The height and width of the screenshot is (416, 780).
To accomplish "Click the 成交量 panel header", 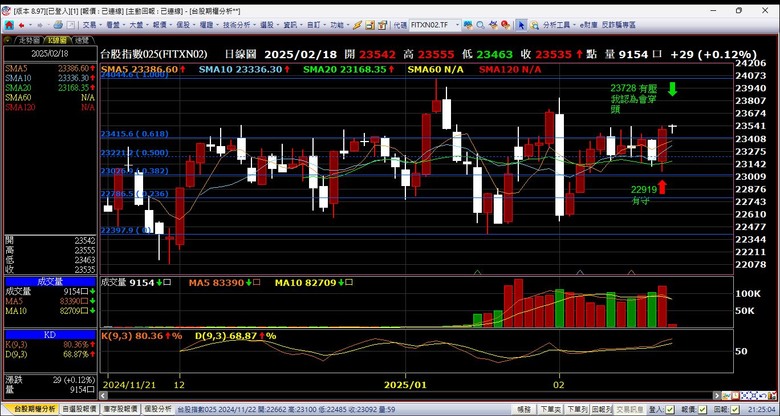I will pyautogui.click(x=50, y=282).
